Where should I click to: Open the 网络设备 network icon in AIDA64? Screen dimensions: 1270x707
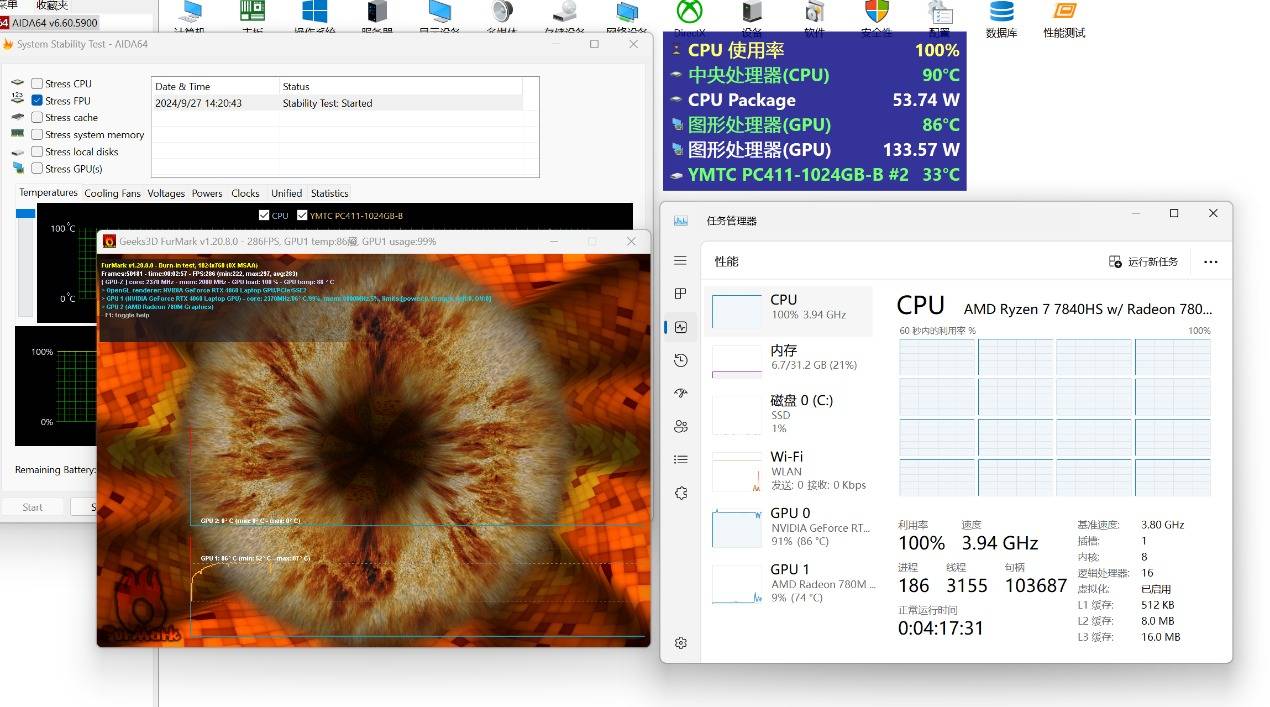click(x=627, y=12)
